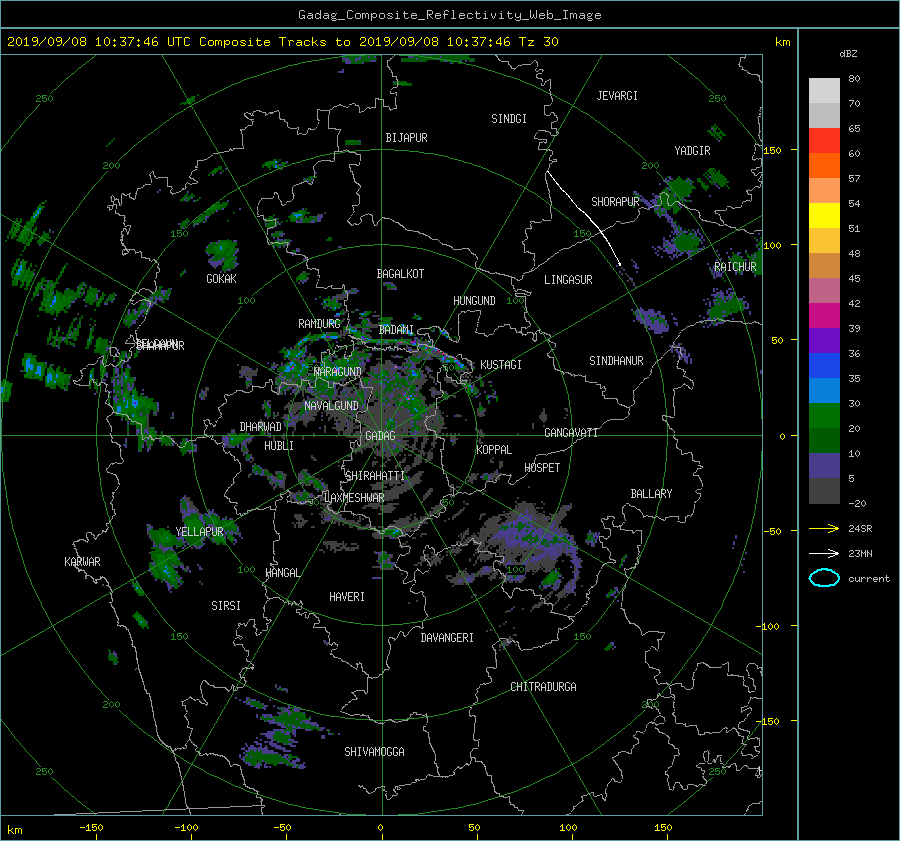Click the LAXMESHWAR city label
The image size is (900, 841).
point(354,498)
